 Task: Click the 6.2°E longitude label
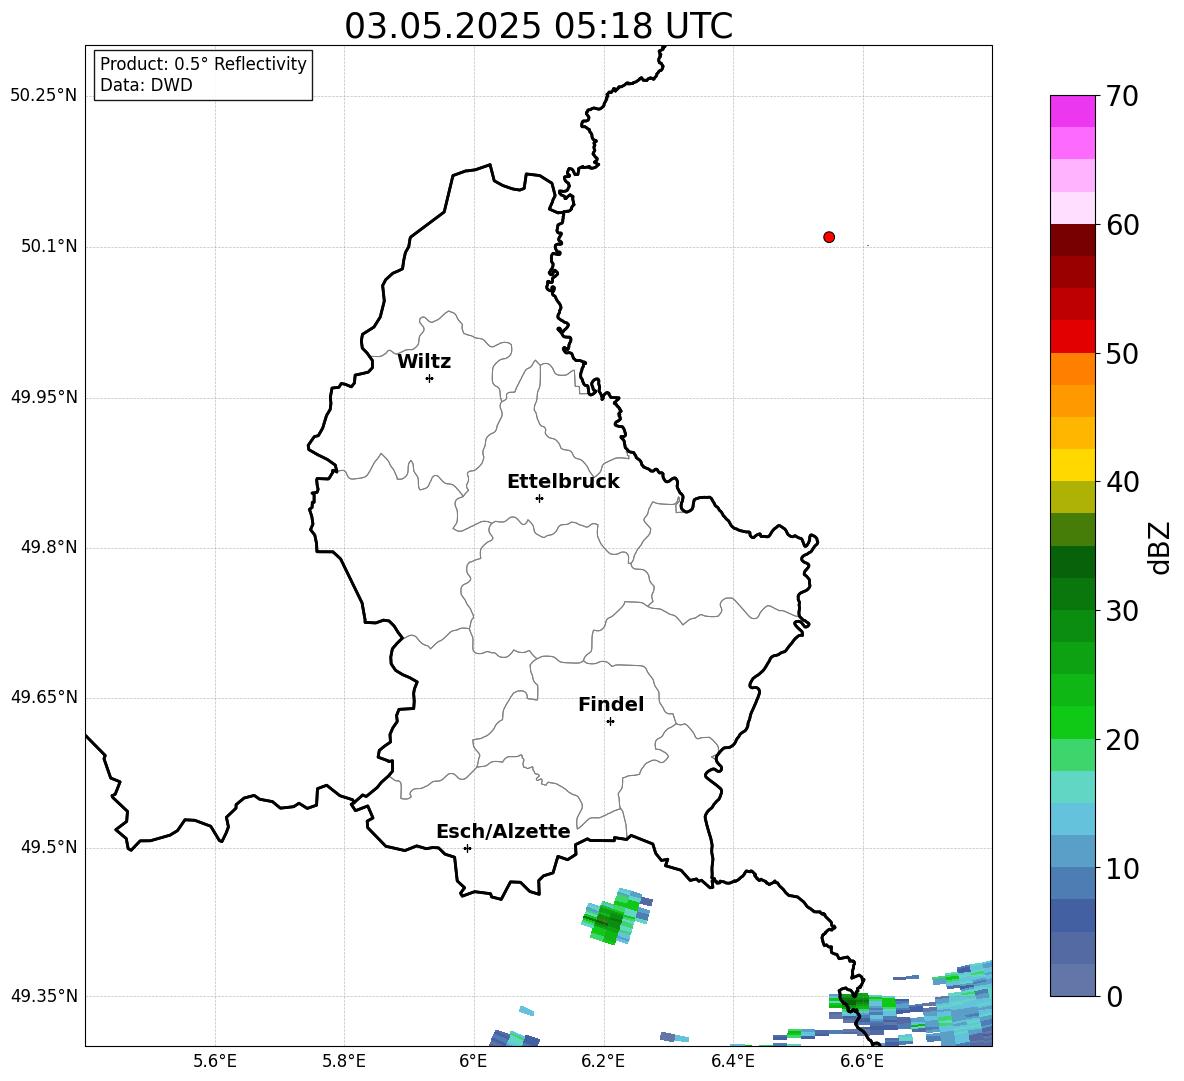pyautogui.click(x=603, y=1061)
